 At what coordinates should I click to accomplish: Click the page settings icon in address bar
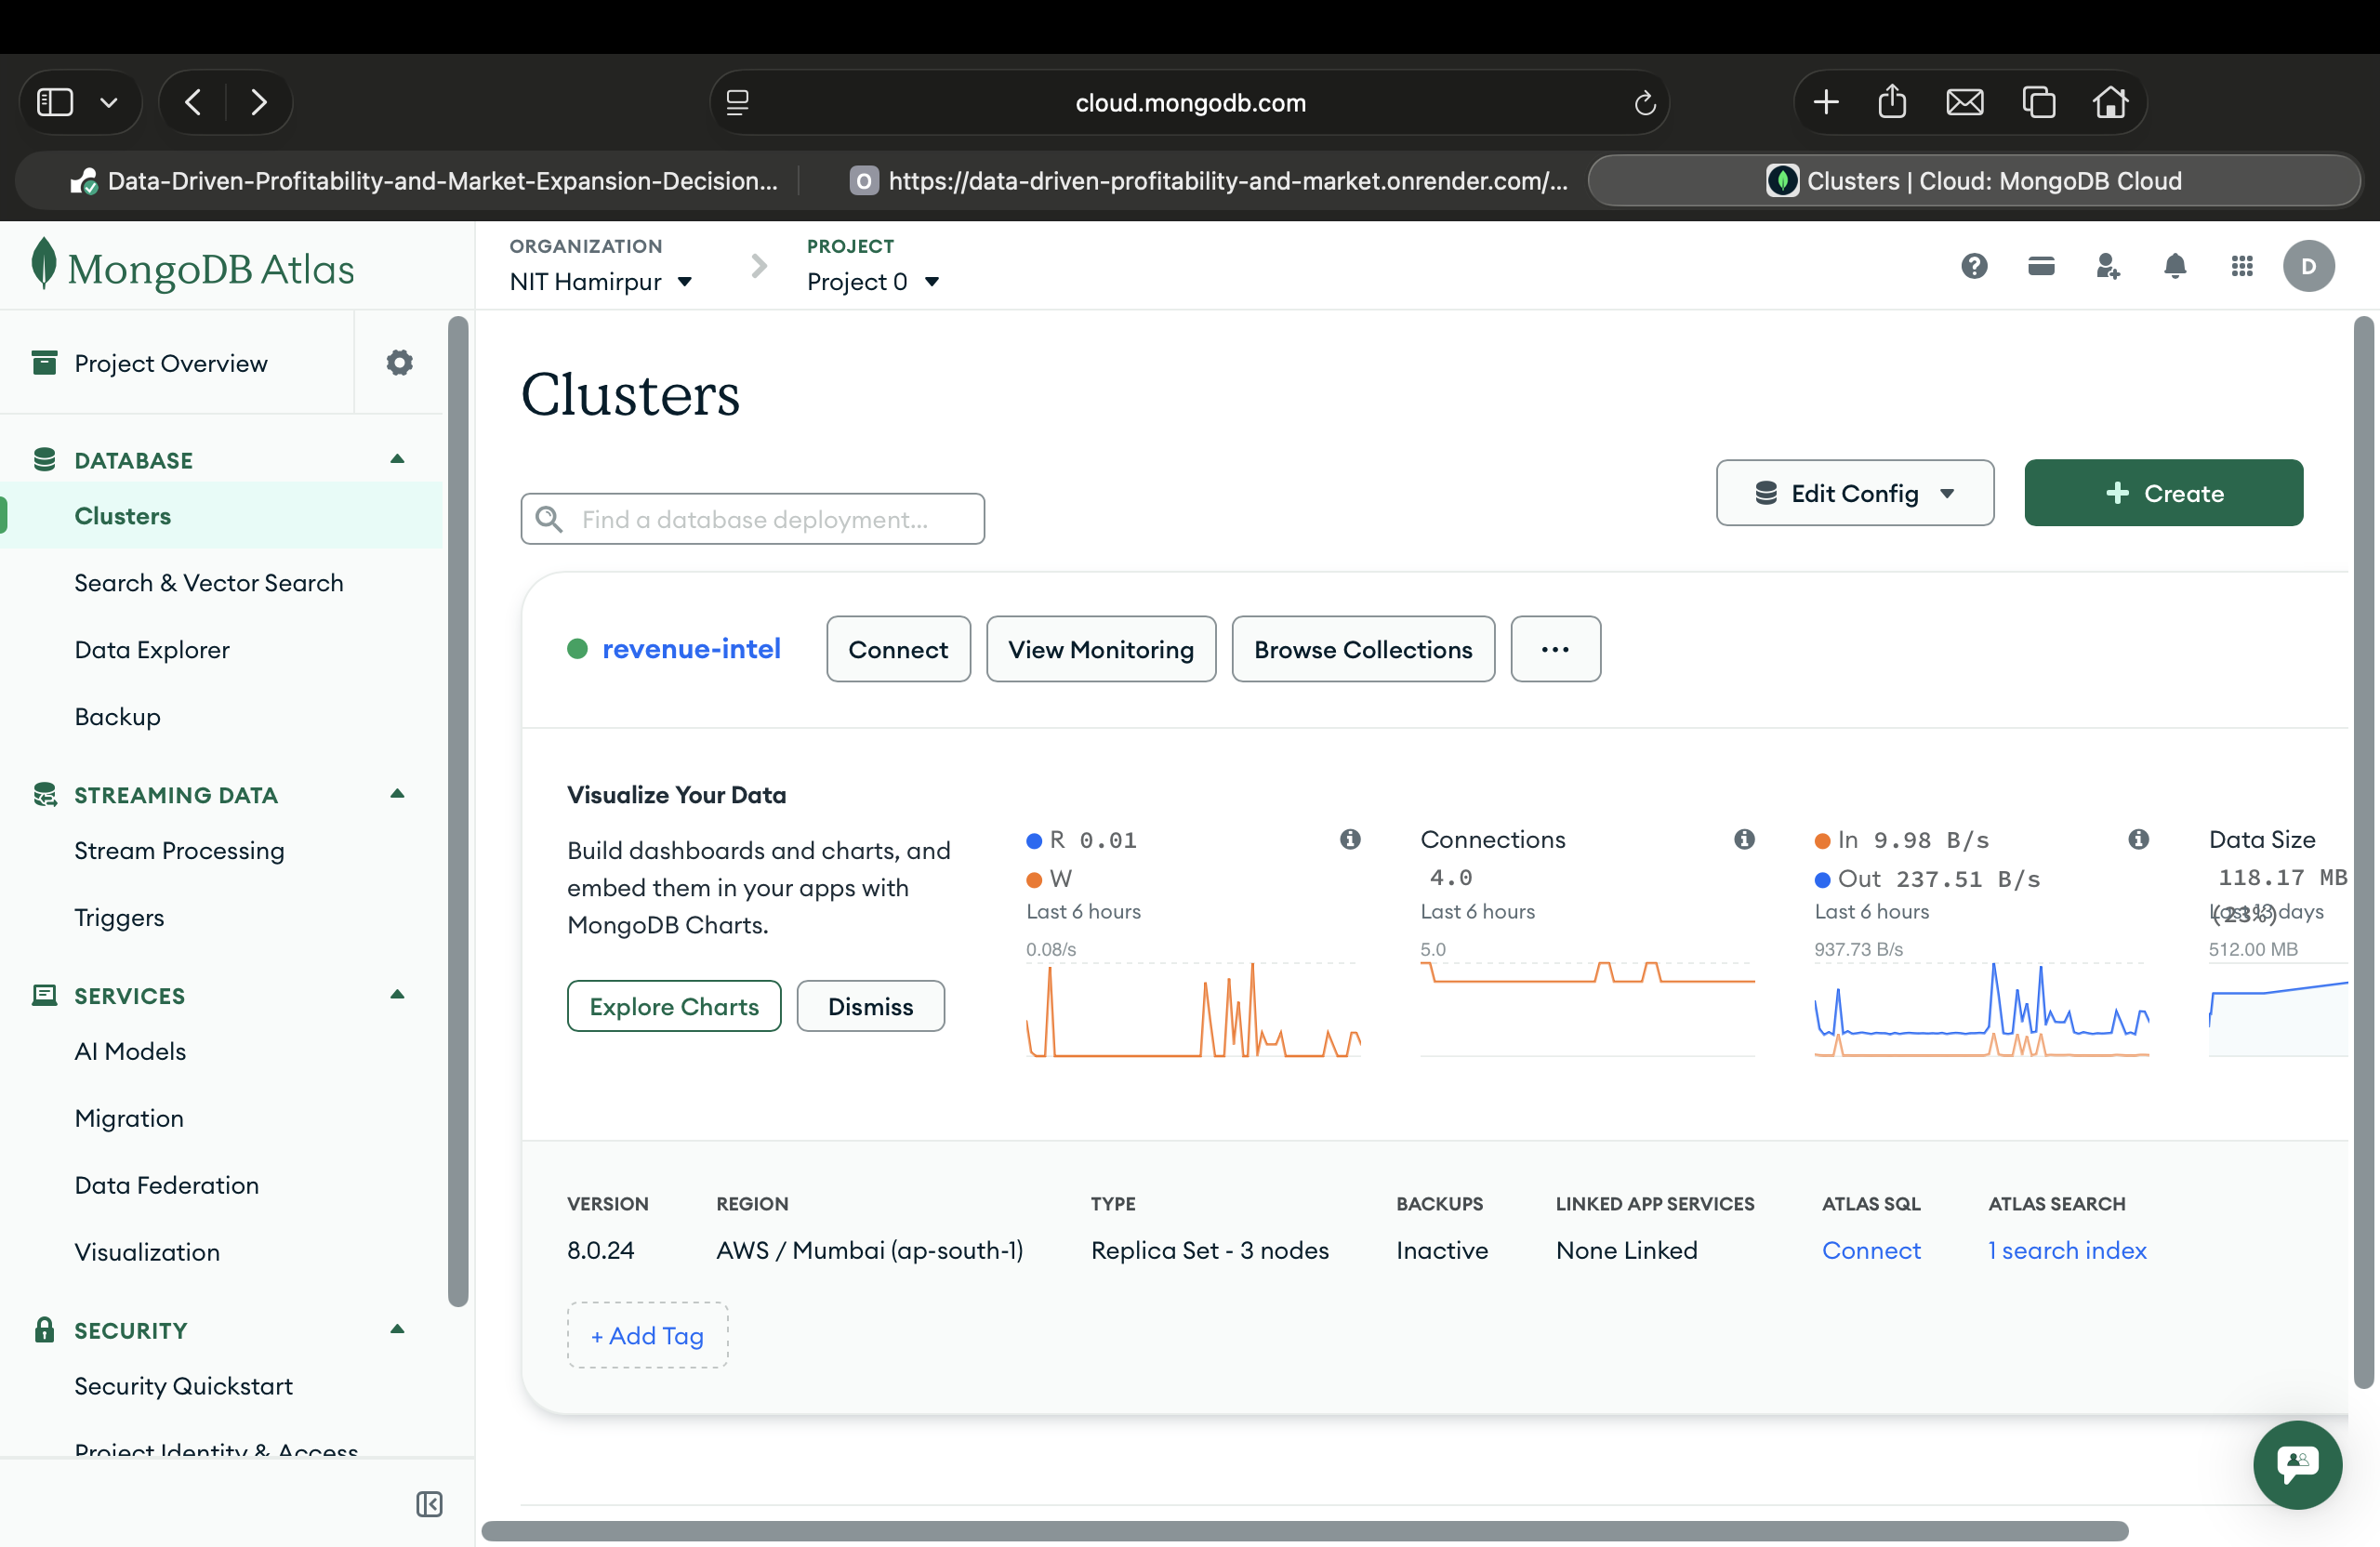point(738,102)
